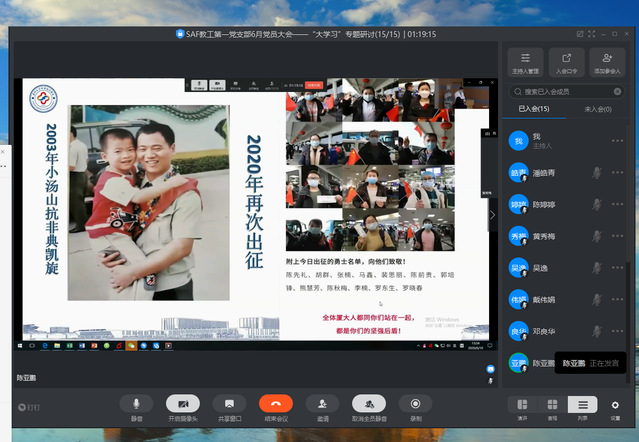This screenshot has width=639, height=442.
Task: Pop out the meeting window from title bar
Action: (580, 34)
